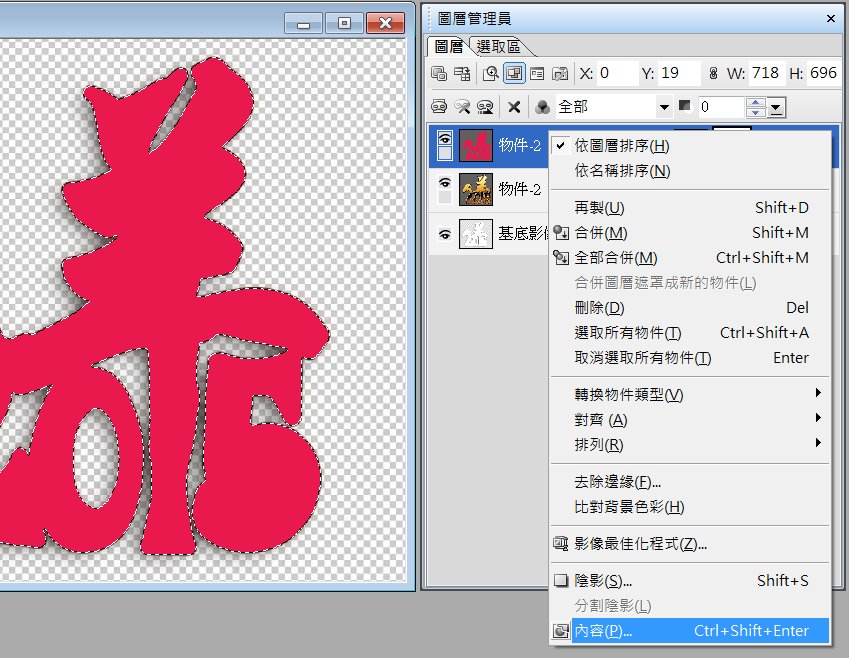
Task: Click the mask with brush icon
Action: click(462, 107)
